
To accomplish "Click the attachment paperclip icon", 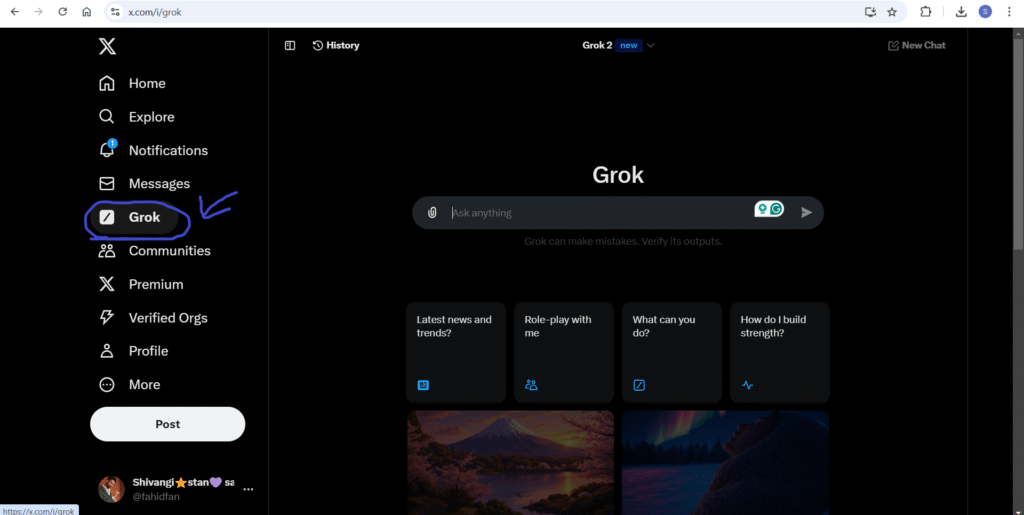I will 432,213.
